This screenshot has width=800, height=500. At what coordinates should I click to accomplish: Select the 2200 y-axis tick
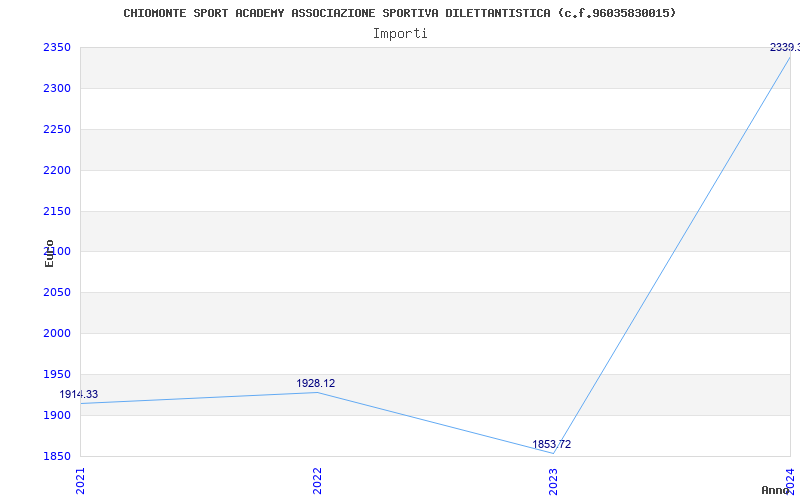point(57,170)
